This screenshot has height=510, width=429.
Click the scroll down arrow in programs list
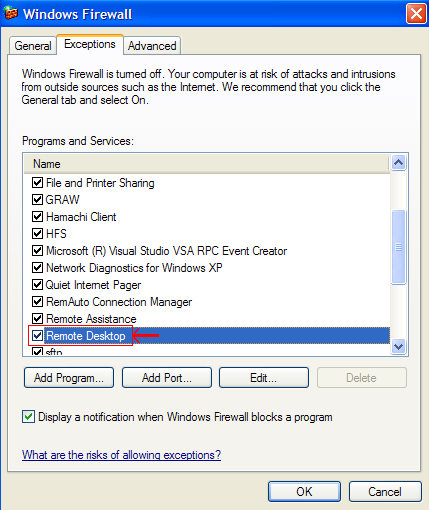[398, 346]
